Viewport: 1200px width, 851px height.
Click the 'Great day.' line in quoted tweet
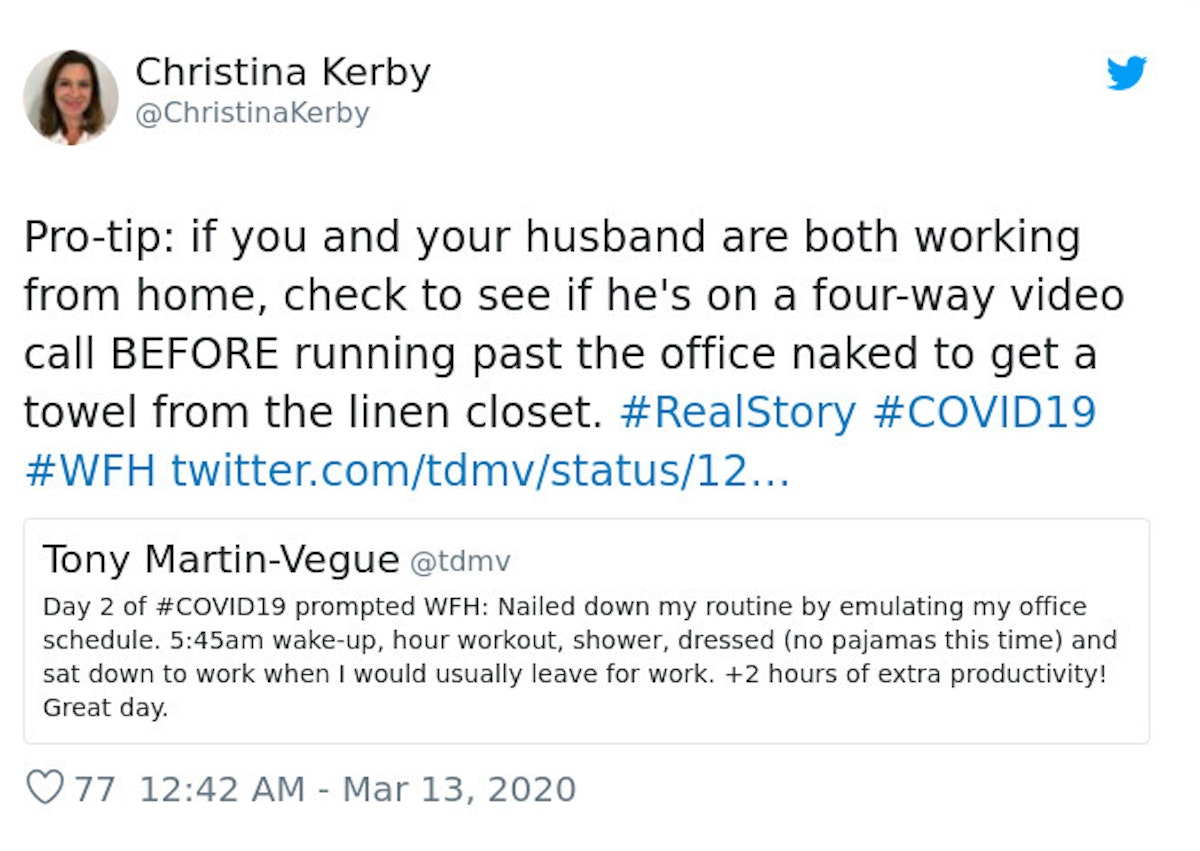point(104,708)
